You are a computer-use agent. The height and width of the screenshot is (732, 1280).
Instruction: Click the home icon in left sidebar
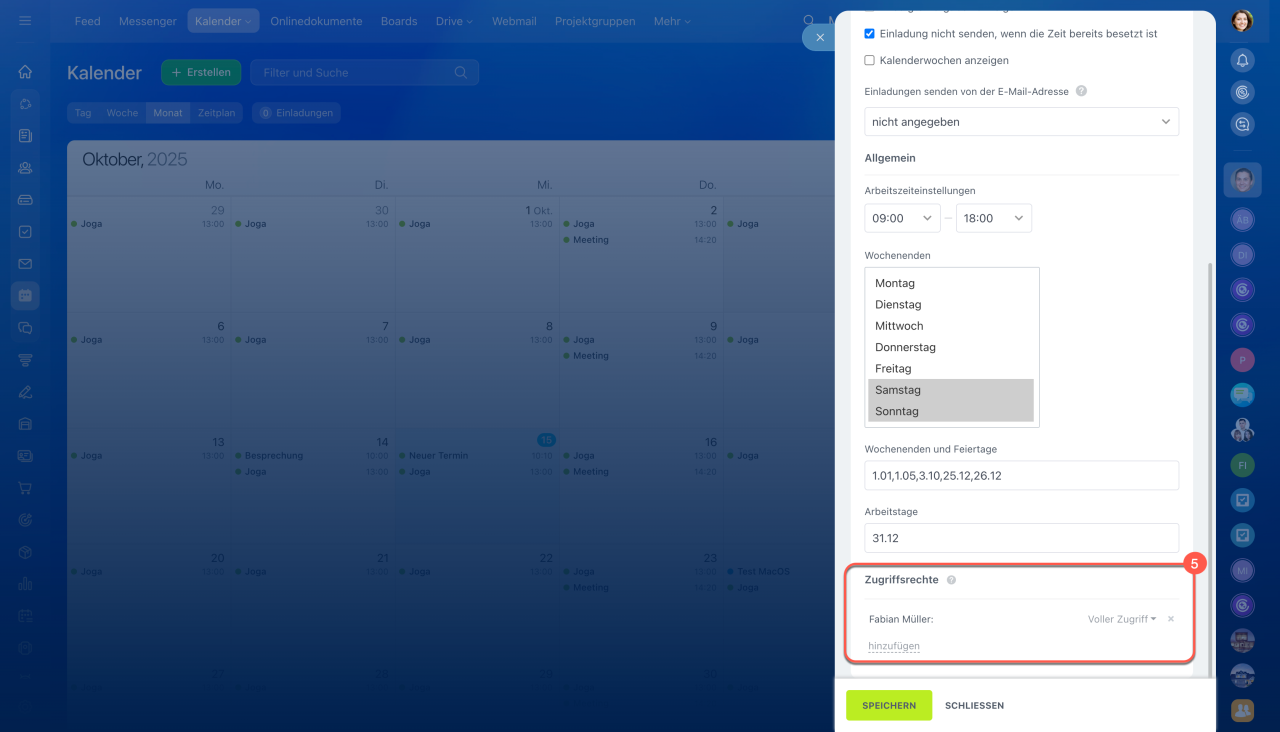25,72
